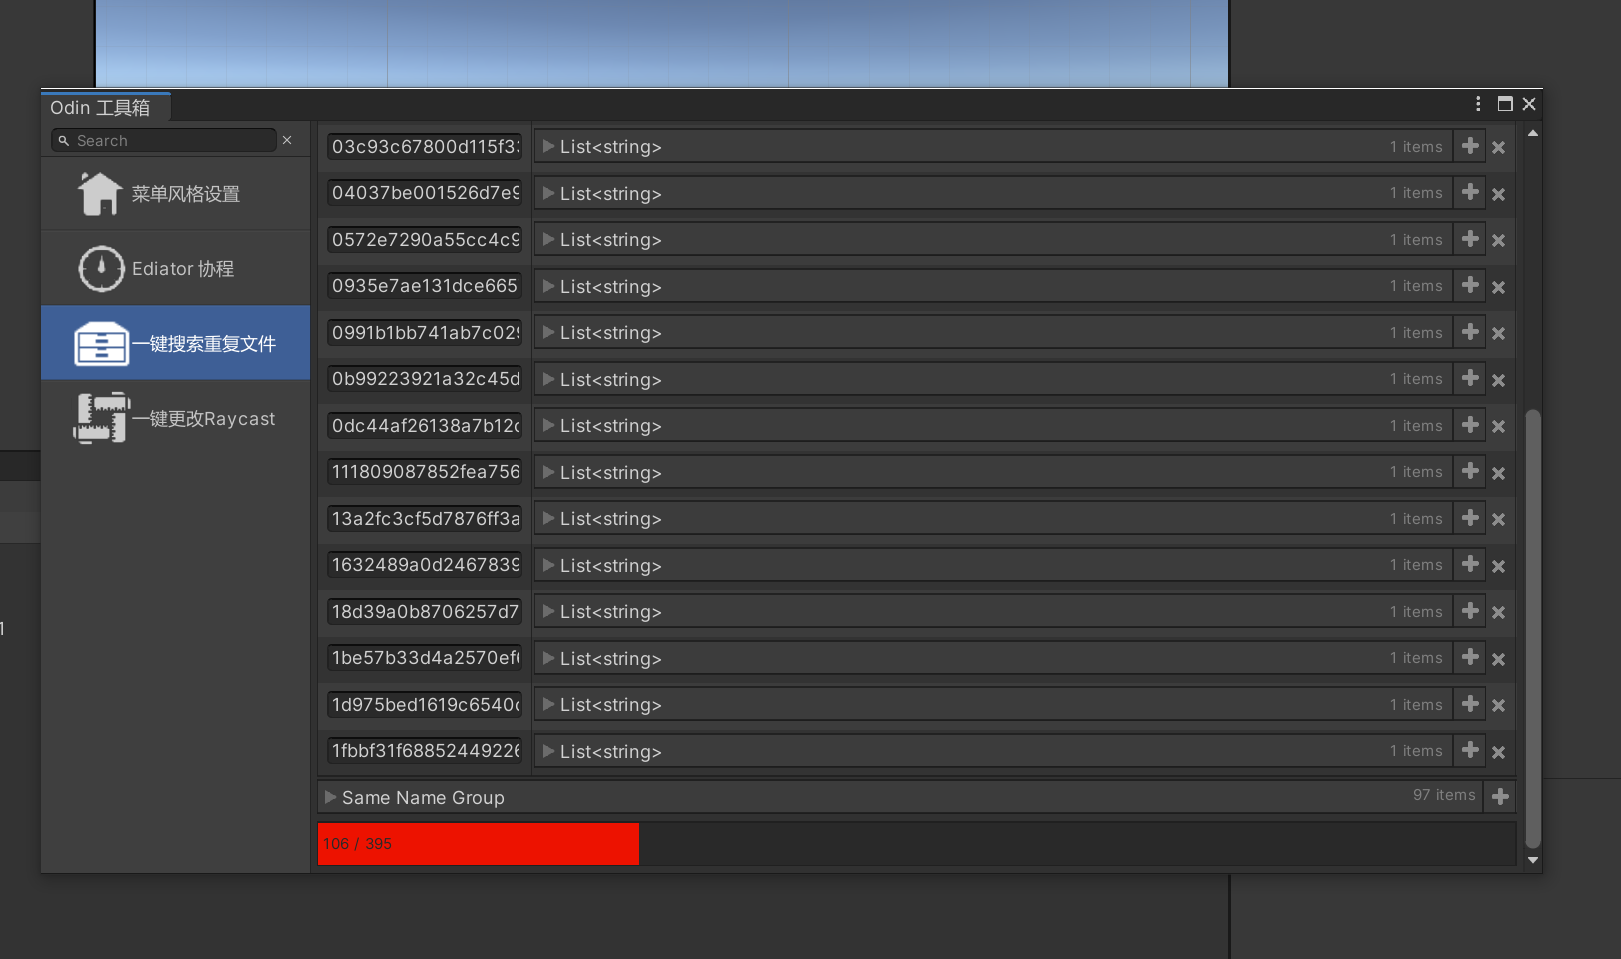Expand List<string> for 0572e7290a55cc4c9
The image size is (1621, 959).
pos(548,240)
